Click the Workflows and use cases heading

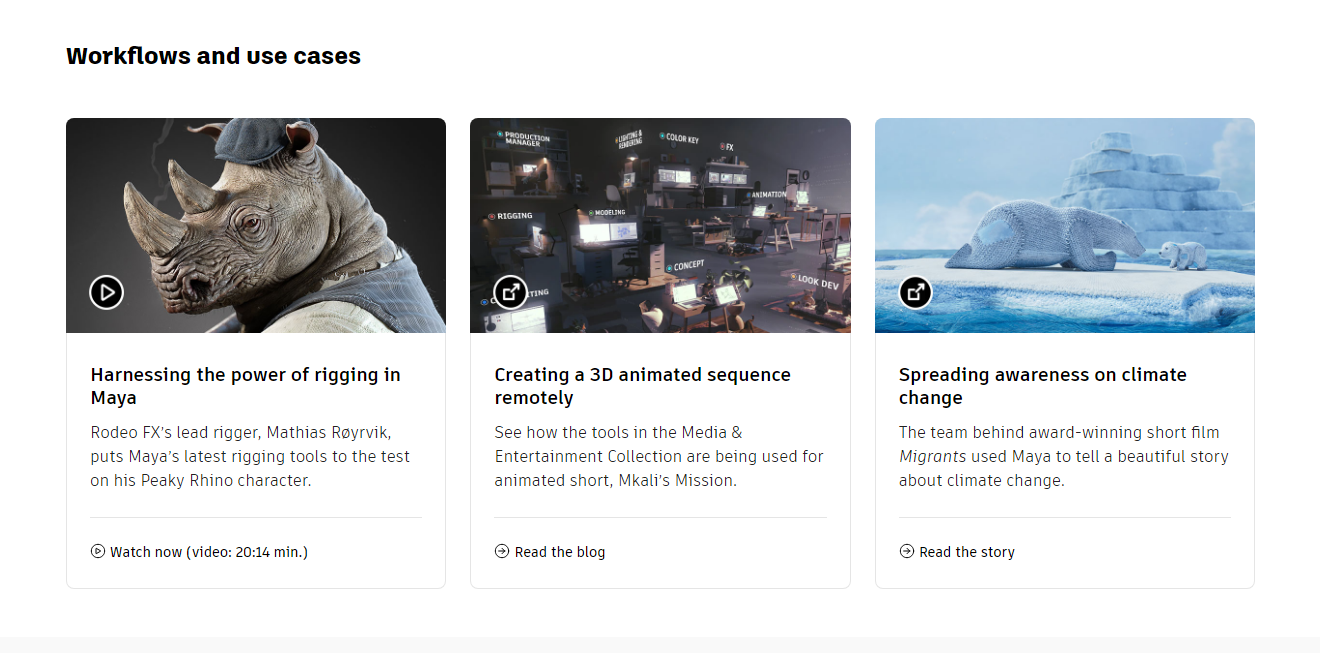click(x=213, y=56)
